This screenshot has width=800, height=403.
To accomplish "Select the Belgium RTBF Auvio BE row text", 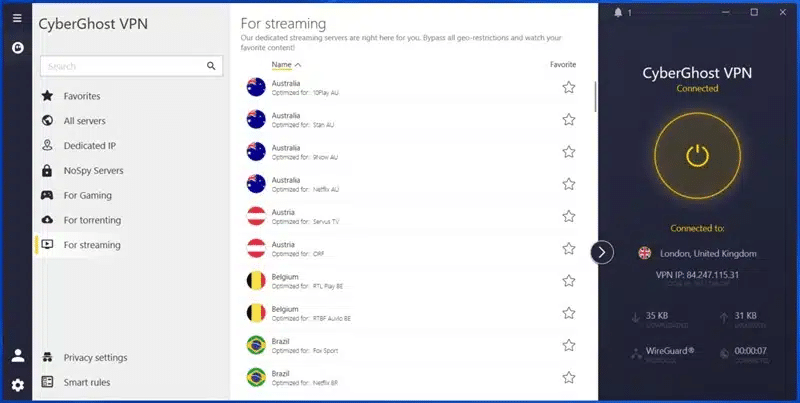I will click(311, 313).
